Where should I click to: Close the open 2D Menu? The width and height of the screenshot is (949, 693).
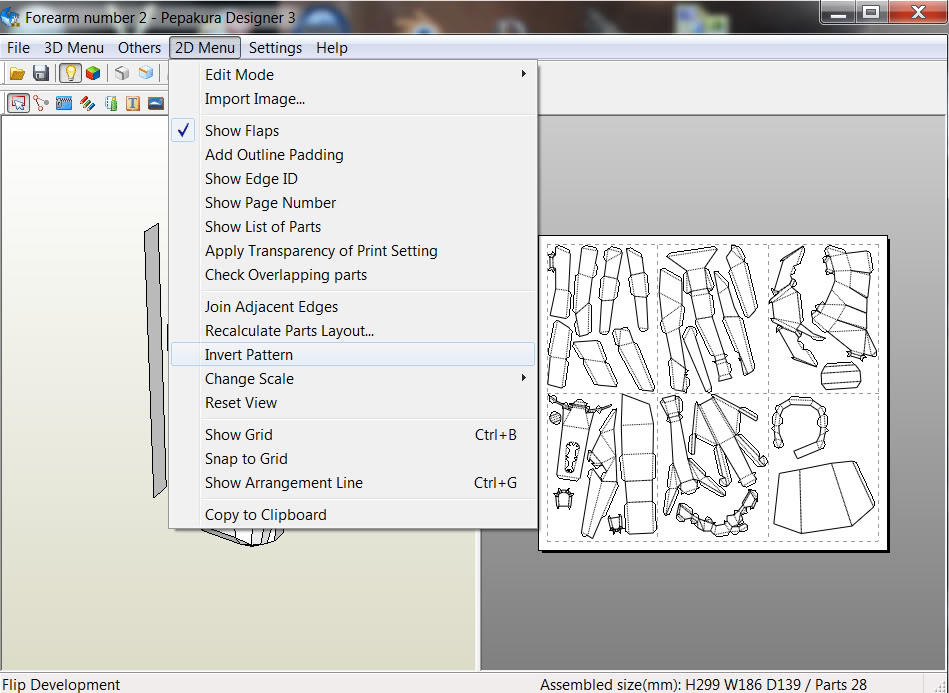pos(205,48)
